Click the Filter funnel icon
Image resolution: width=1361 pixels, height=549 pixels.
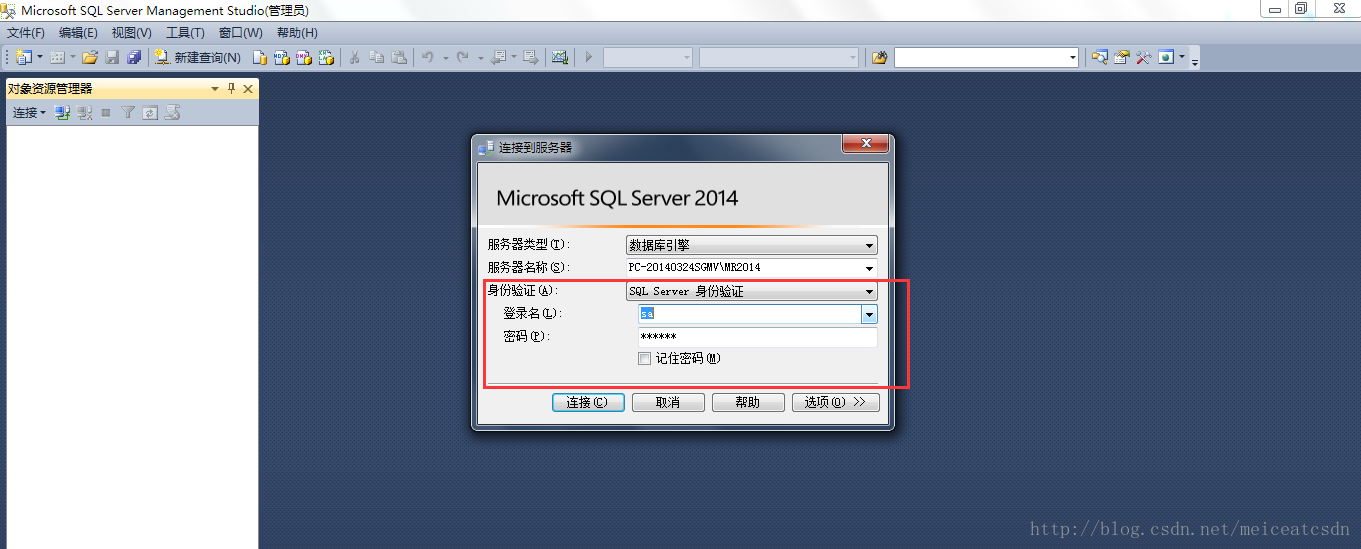pos(128,113)
